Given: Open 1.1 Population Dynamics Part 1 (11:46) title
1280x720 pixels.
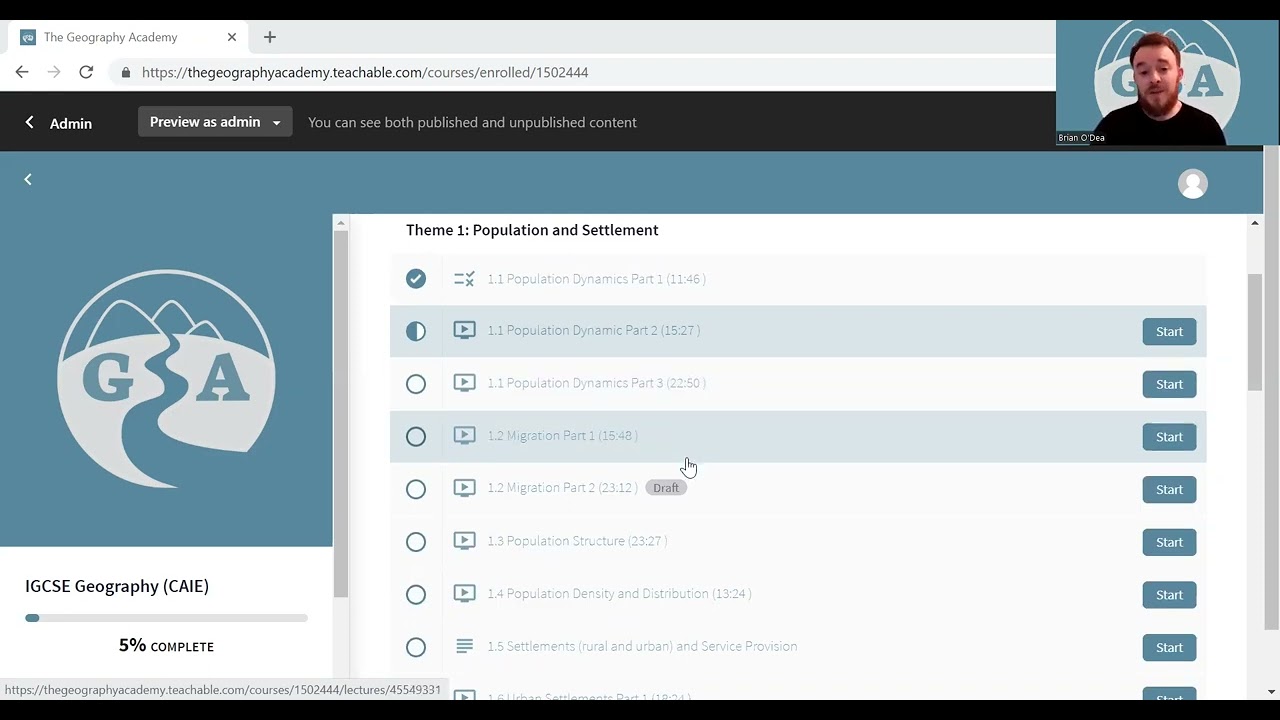Looking at the screenshot, I should point(596,279).
